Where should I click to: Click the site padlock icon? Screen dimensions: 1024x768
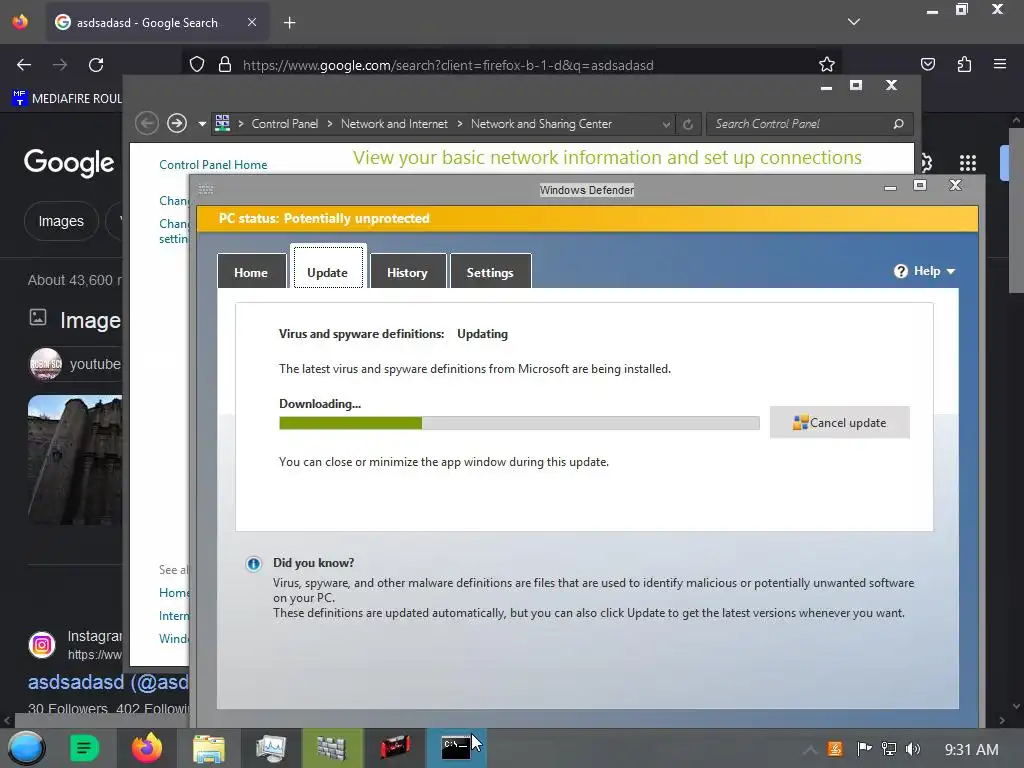[225, 65]
